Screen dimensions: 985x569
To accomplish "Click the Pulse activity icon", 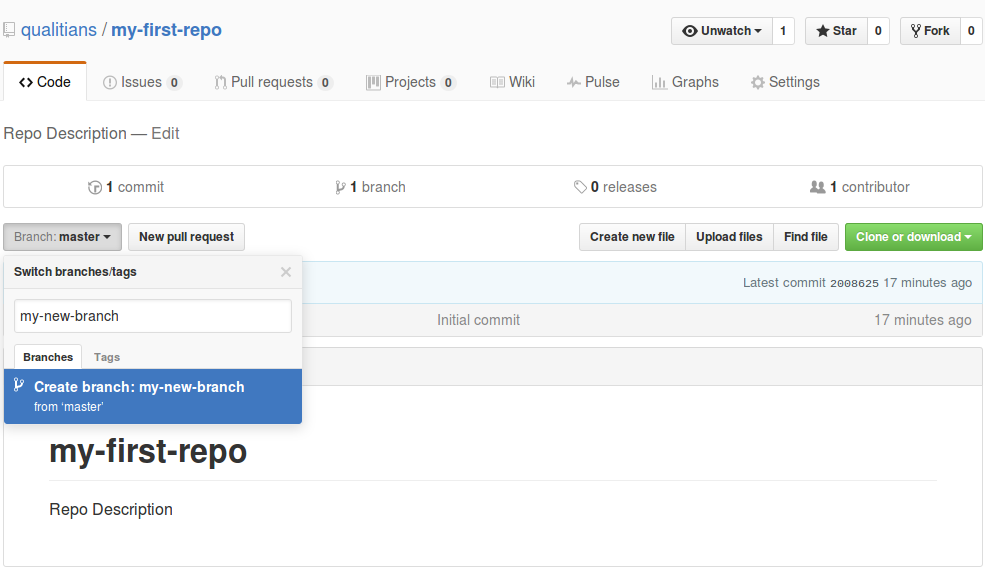I will point(573,82).
